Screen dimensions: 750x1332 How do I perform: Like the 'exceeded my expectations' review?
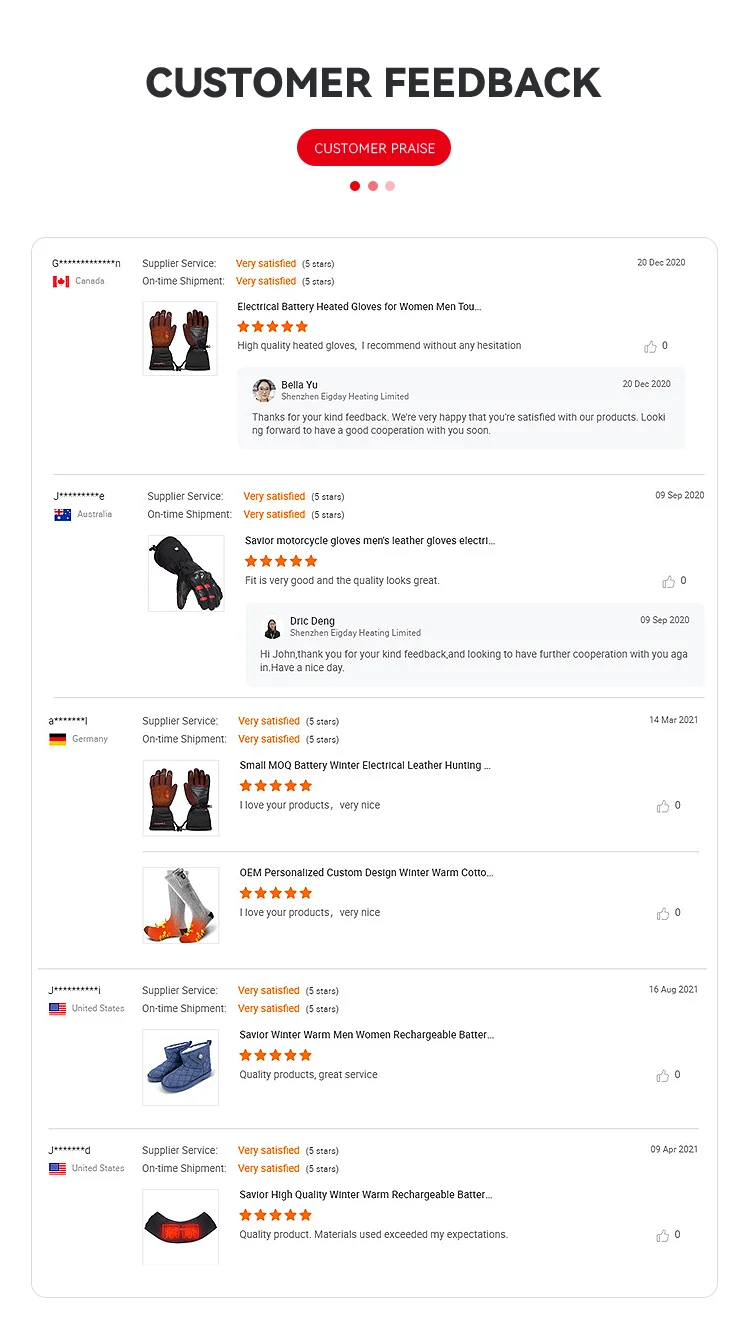pos(663,1236)
